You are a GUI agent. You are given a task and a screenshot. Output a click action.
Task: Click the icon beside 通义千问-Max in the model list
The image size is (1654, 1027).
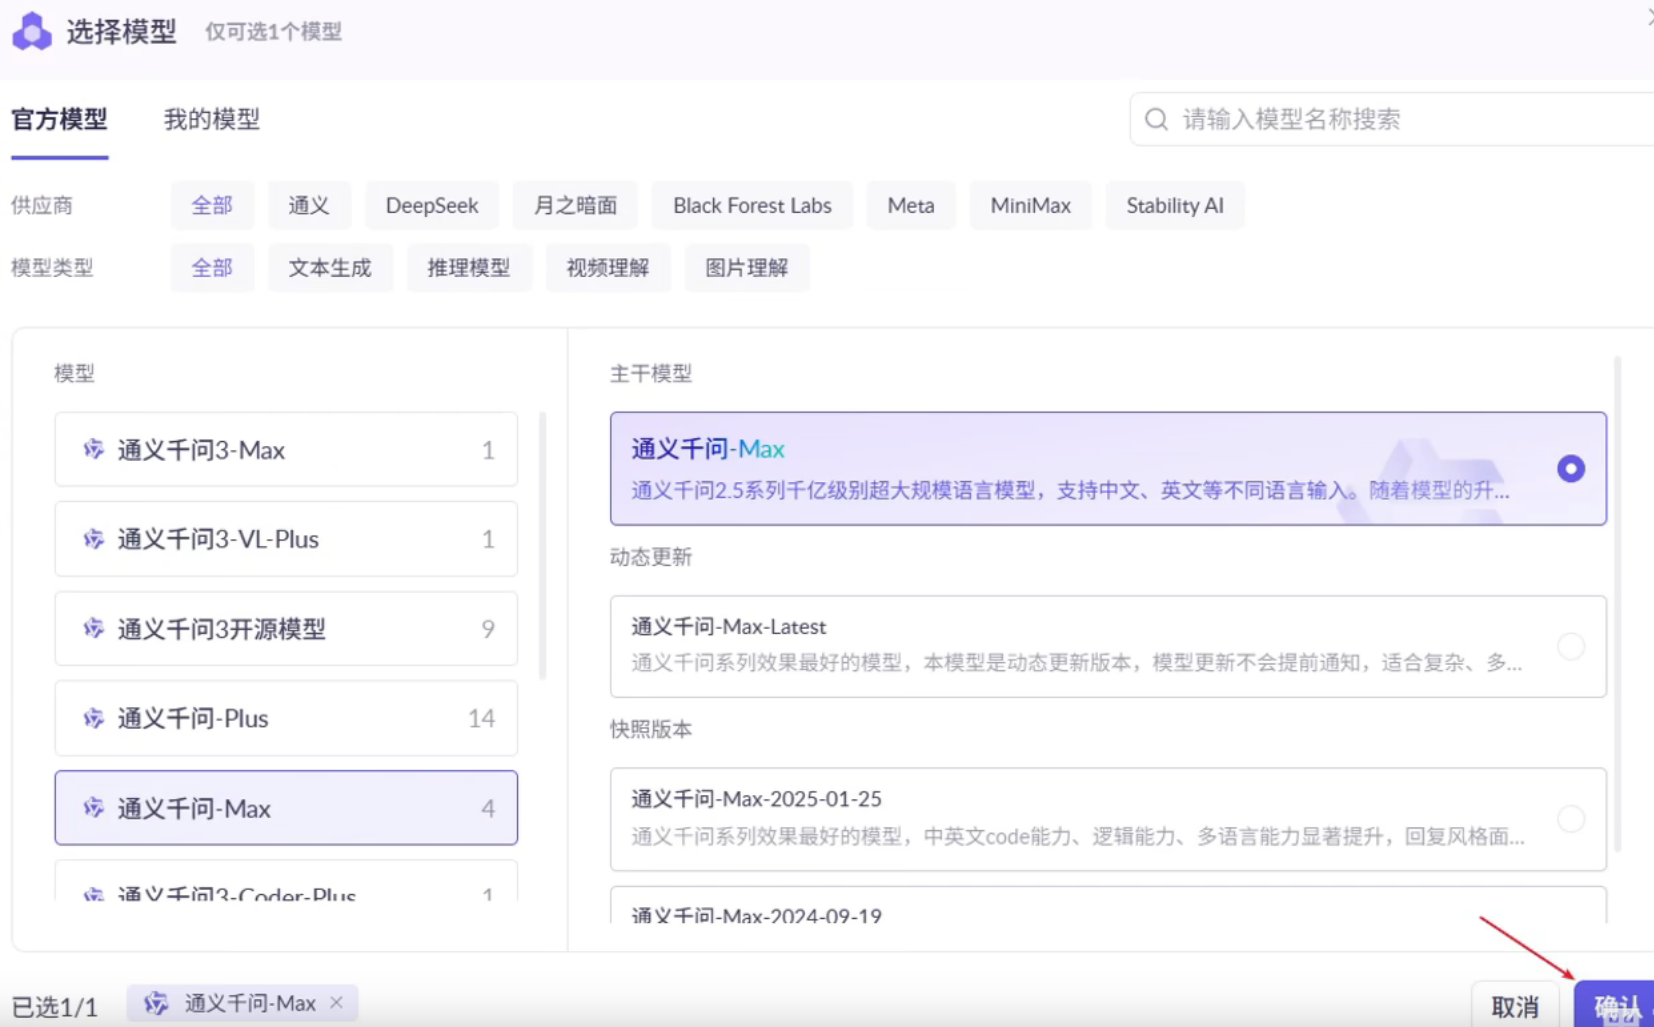93,807
